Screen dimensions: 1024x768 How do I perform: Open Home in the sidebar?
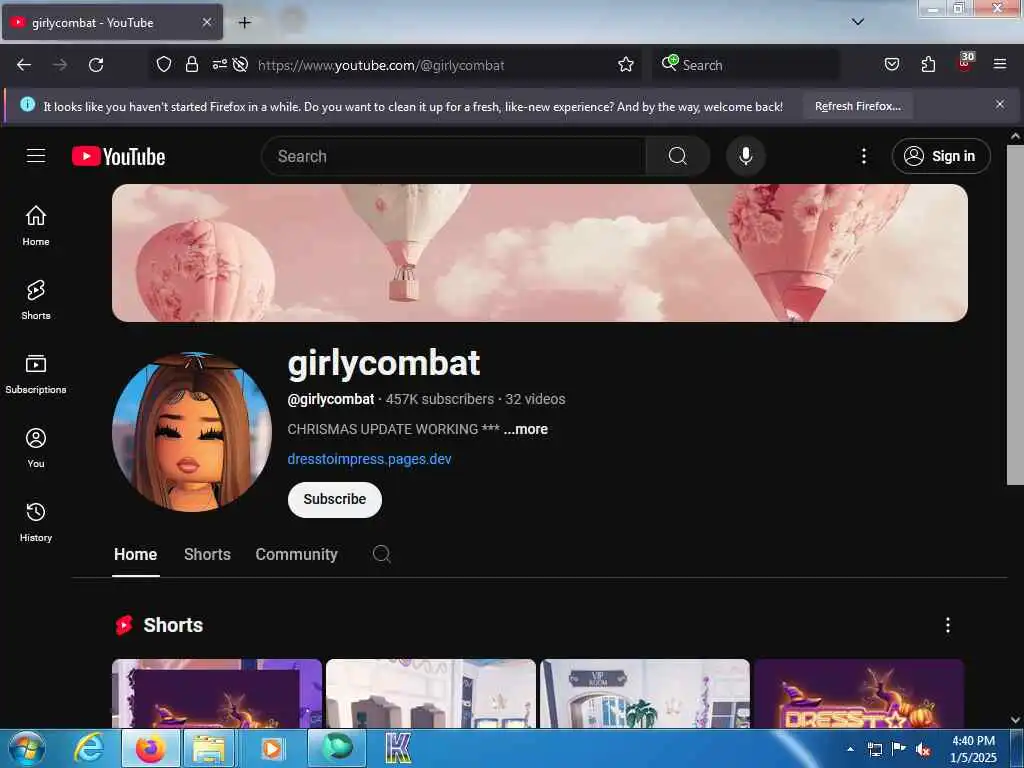tap(36, 226)
